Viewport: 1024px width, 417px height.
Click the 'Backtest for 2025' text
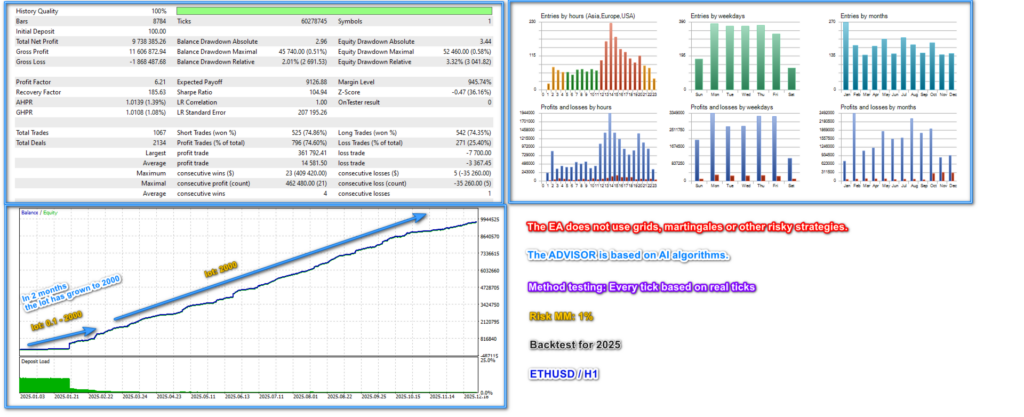pos(576,345)
